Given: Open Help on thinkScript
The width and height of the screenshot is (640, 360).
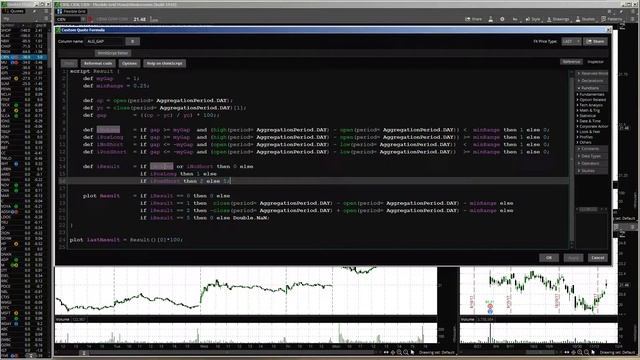Looking at the screenshot, I should (164, 64).
